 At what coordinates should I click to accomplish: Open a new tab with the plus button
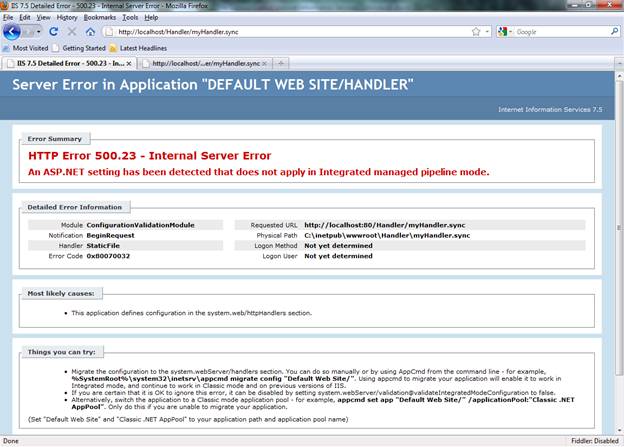pyautogui.click(x=281, y=64)
